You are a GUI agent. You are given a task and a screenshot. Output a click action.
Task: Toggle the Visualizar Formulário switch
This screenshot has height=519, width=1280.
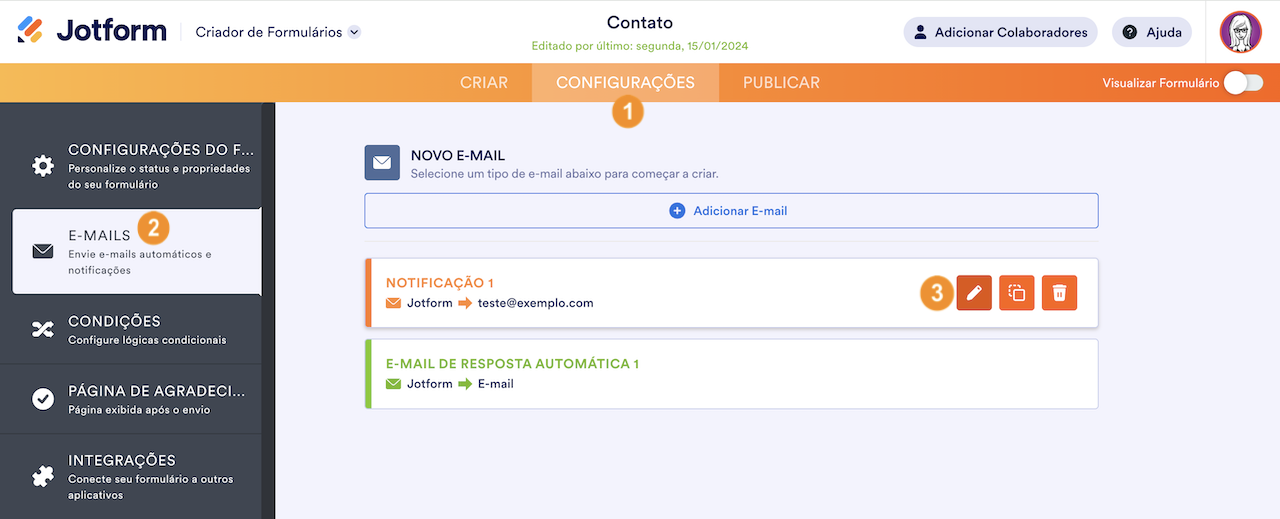(x=1243, y=83)
